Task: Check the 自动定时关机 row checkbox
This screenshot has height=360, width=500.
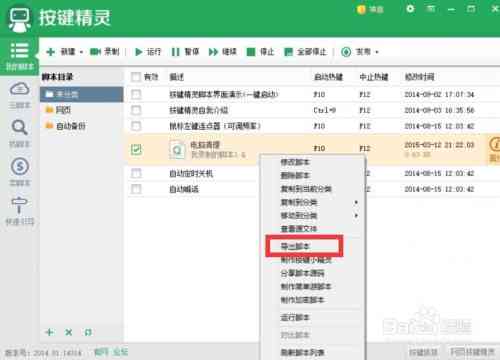Action: 136,173
